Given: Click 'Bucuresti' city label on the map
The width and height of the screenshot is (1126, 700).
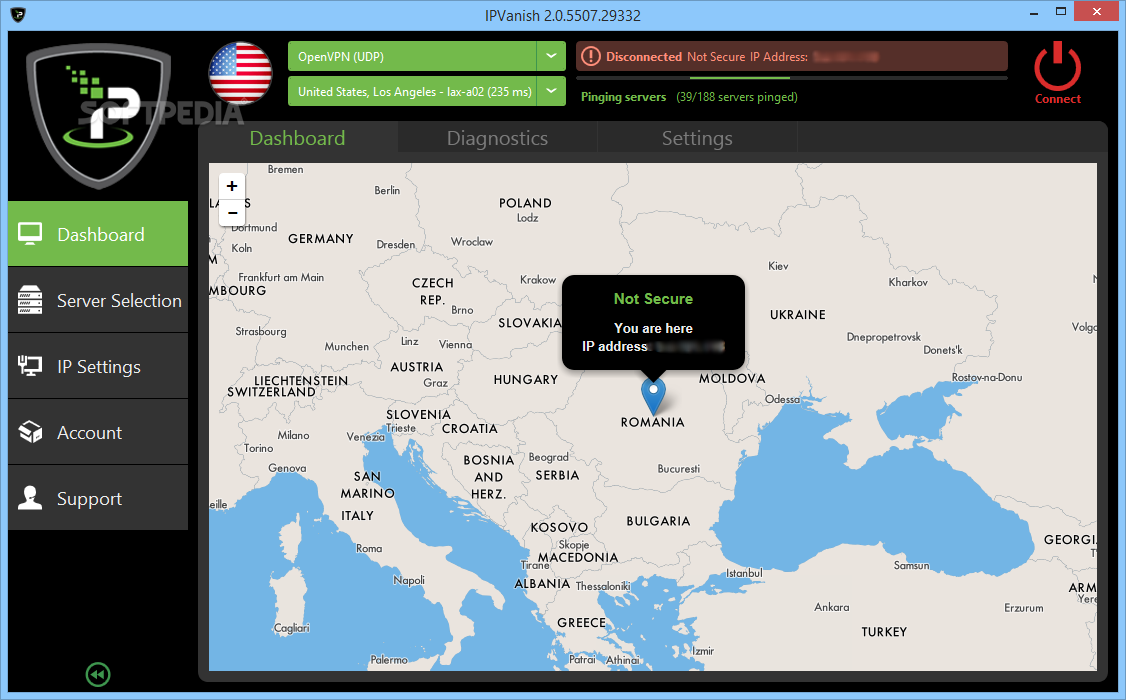Looking at the screenshot, I should (679, 469).
